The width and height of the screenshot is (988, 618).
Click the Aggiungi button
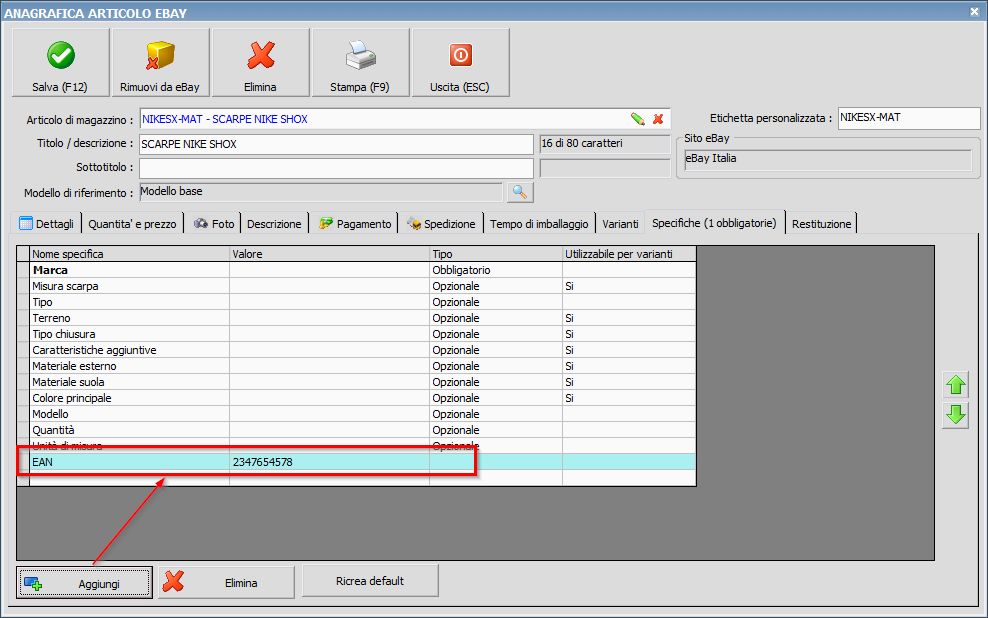pos(85,583)
